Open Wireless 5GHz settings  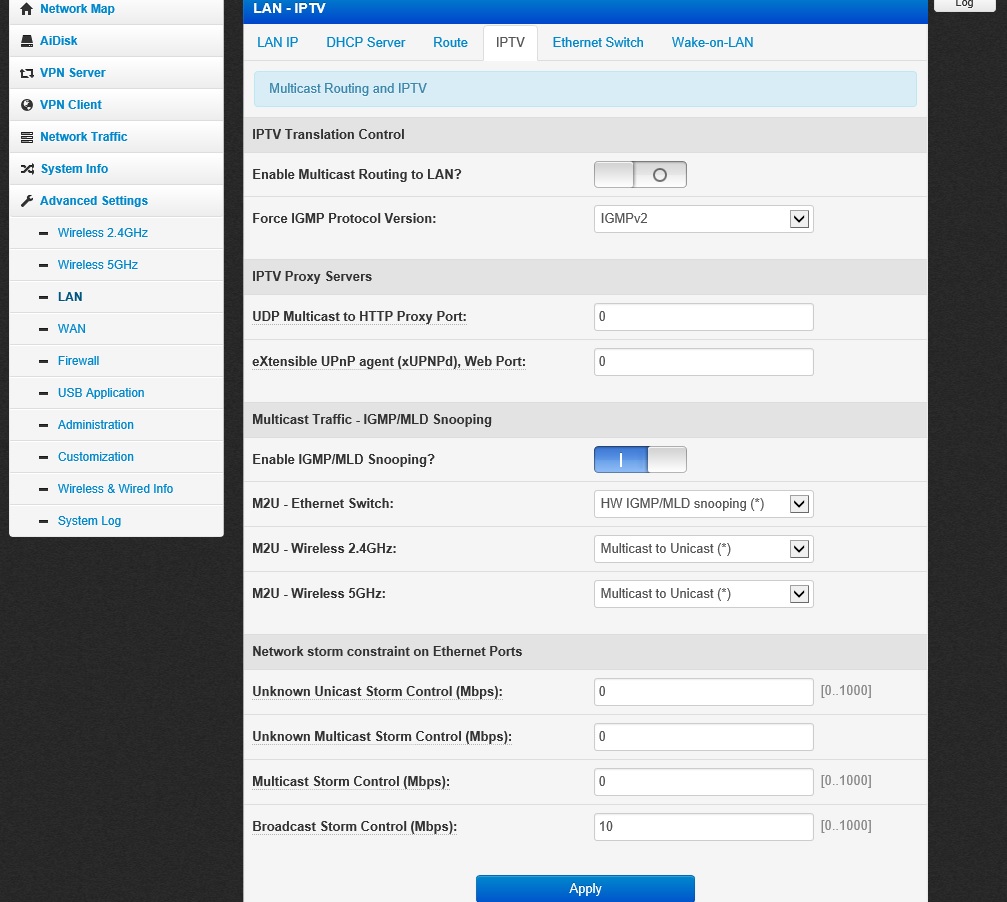tap(98, 265)
